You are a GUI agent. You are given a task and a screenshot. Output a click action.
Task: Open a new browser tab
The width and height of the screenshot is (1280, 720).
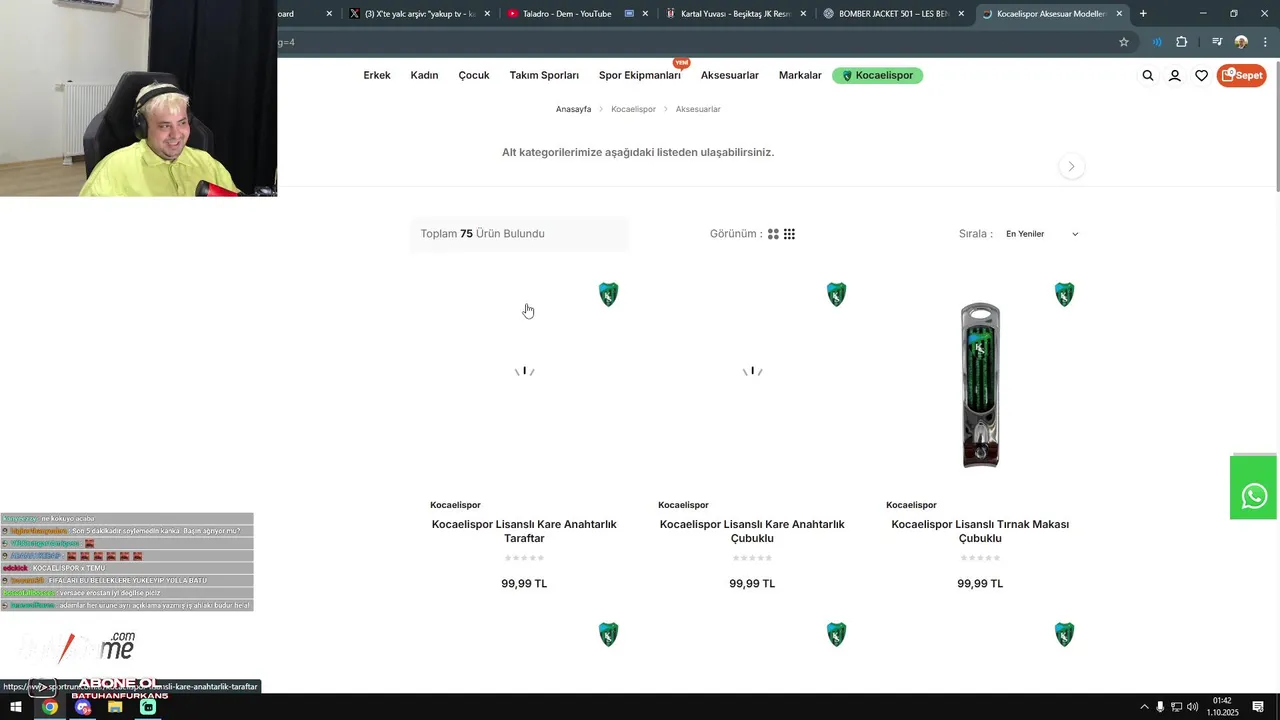point(1143,14)
